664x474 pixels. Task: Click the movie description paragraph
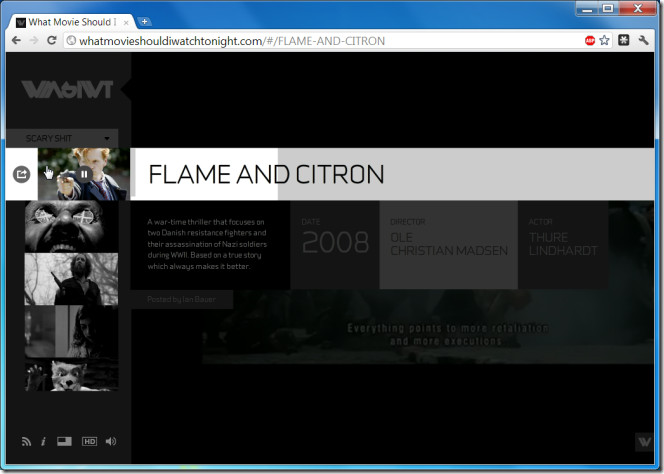click(x=207, y=244)
